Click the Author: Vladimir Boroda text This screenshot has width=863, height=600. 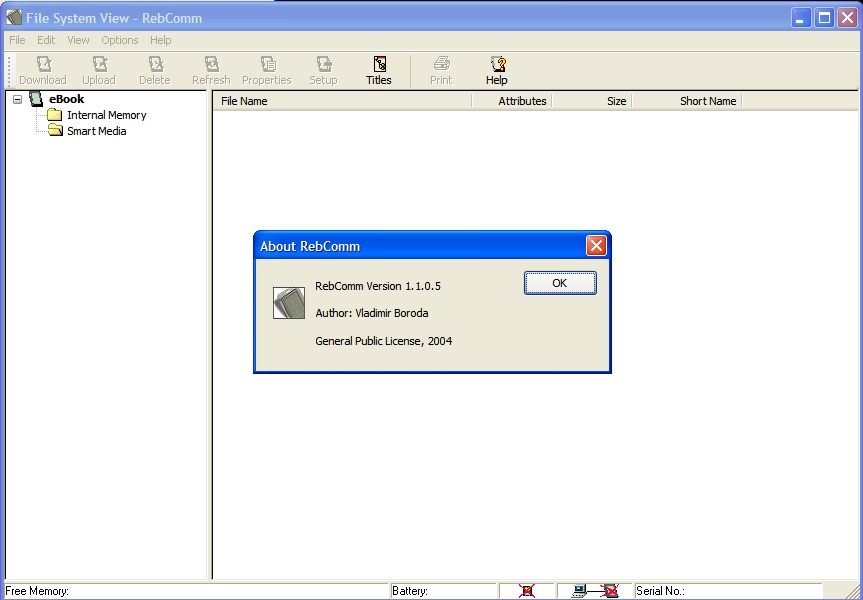point(372,313)
